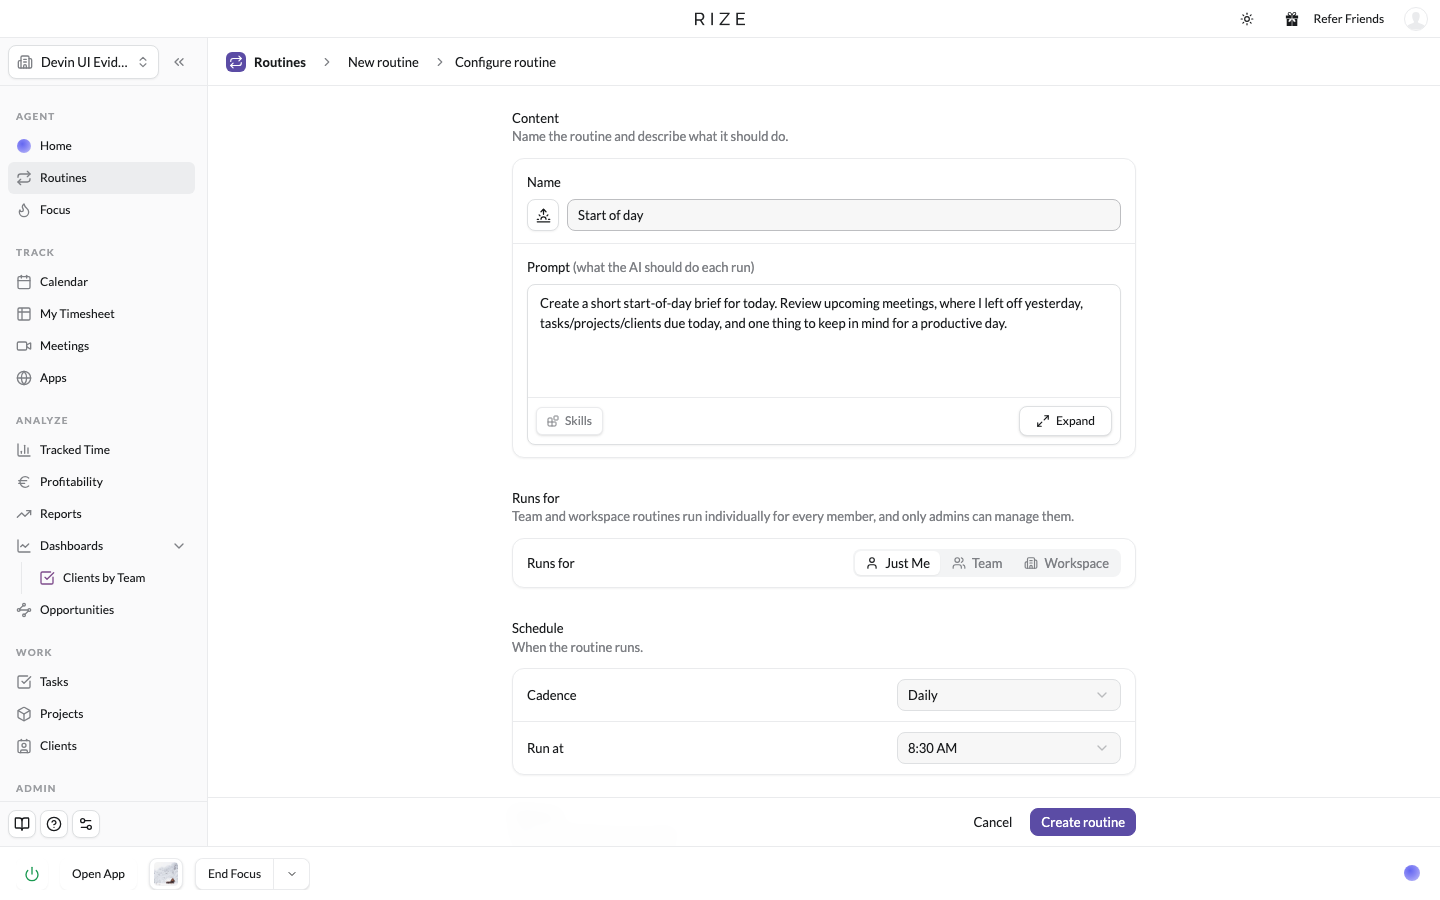Open the Run at dropdown 8:30 AM
The height and width of the screenshot is (900, 1440).
coord(1008,748)
